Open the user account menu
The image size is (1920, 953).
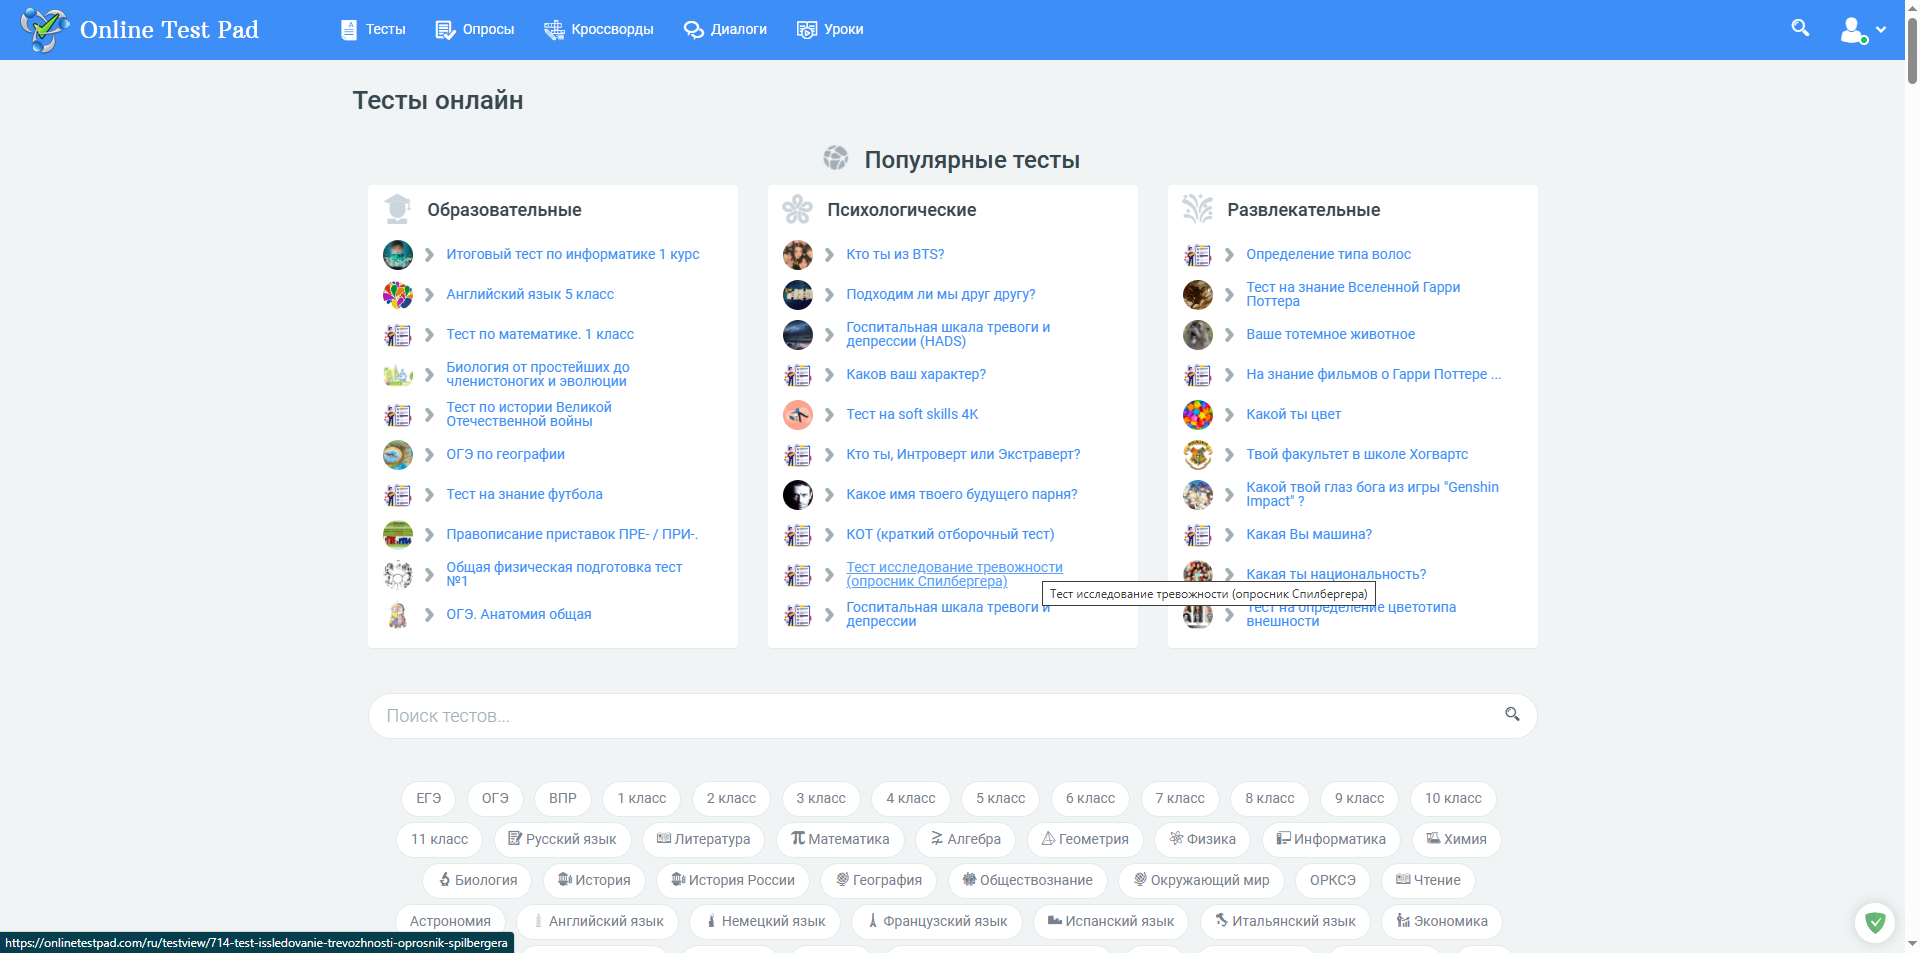click(x=1863, y=30)
